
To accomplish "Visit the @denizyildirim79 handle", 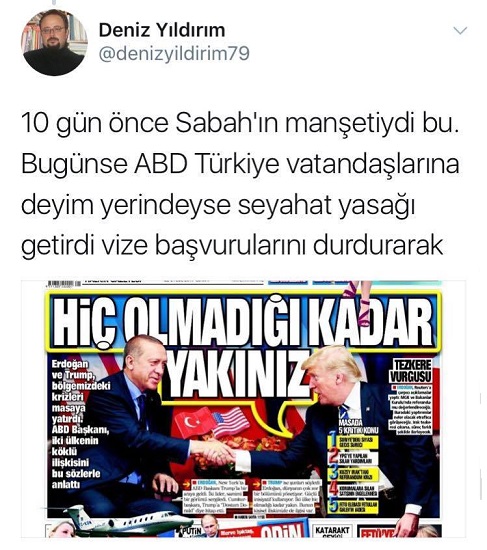I will tap(174, 54).
